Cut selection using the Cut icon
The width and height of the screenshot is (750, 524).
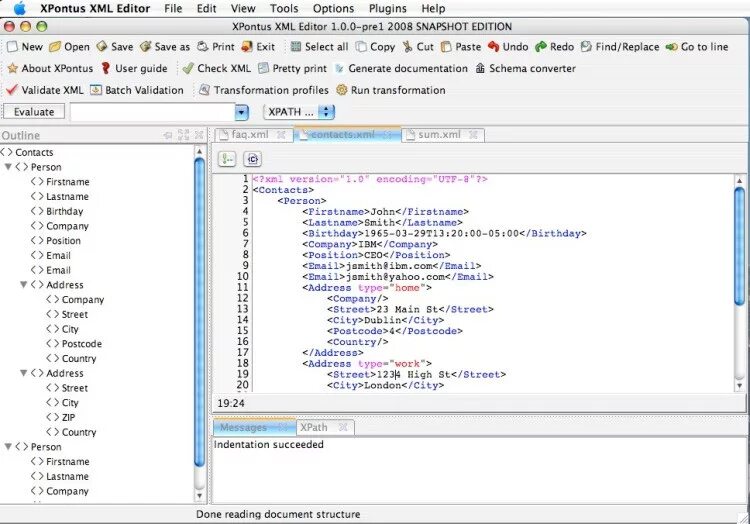point(407,47)
